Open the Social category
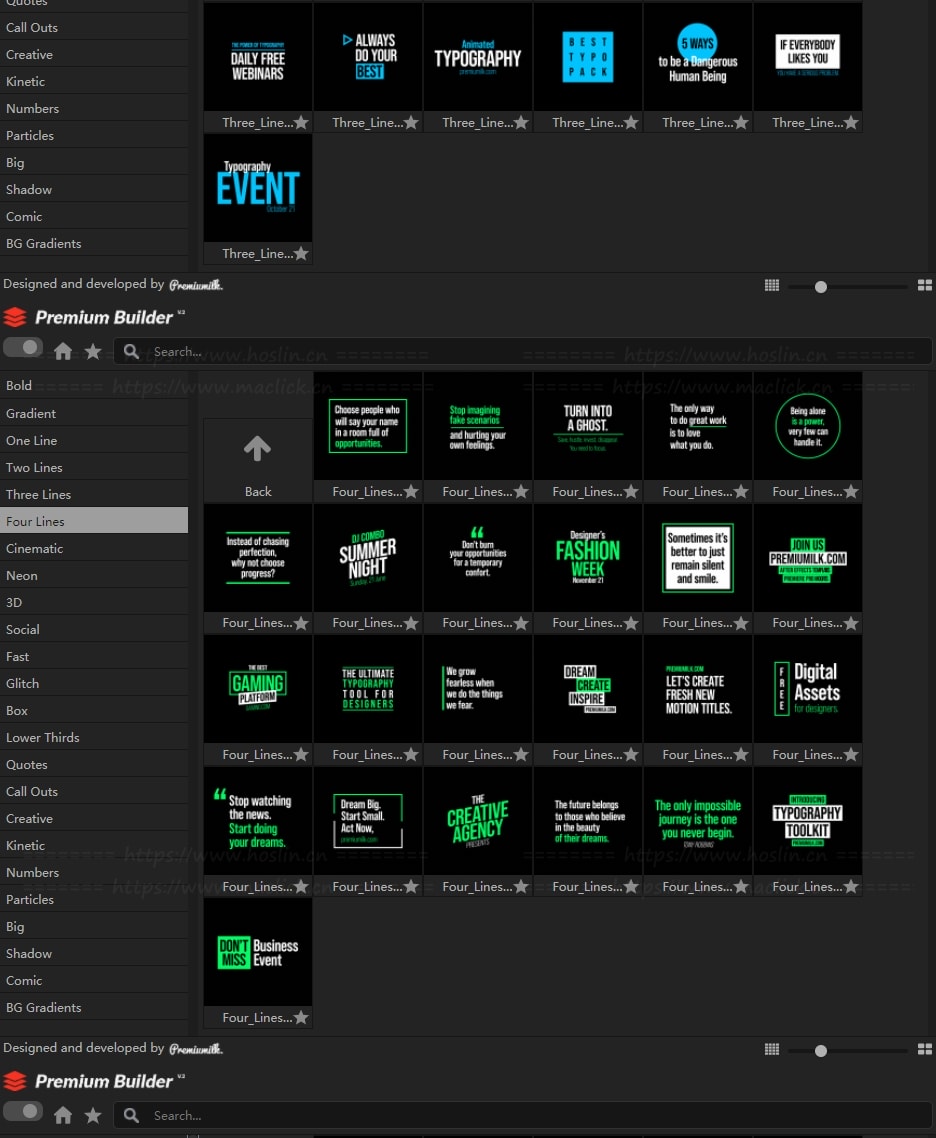Viewport: 936px width, 1138px height. coord(94,630)
